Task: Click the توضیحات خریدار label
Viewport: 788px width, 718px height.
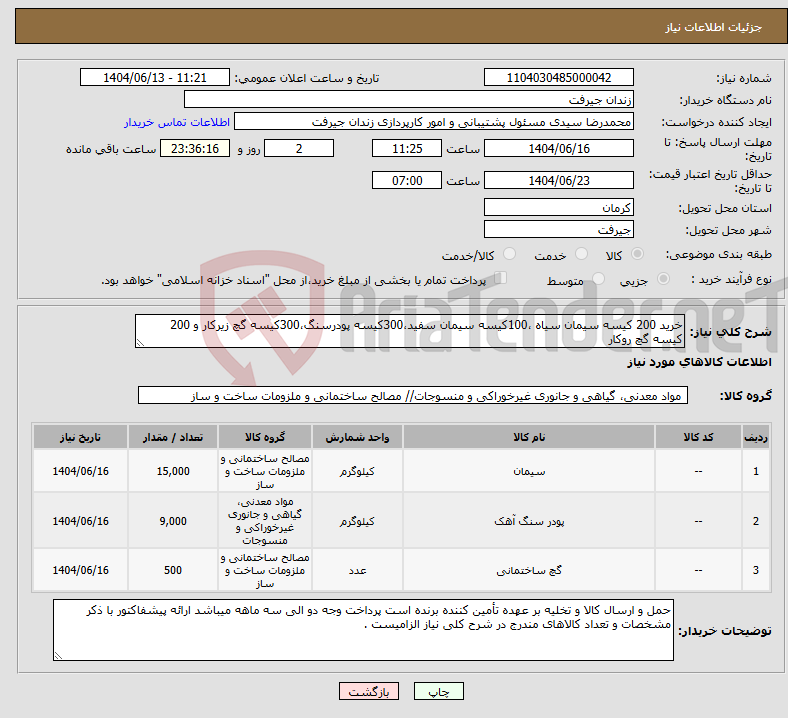Action: pos(725,631)
